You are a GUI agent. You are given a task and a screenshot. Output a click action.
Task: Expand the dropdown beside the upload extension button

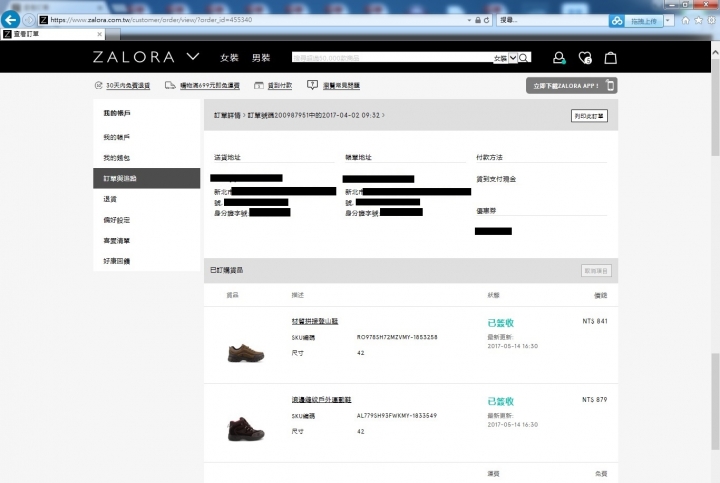668,21
